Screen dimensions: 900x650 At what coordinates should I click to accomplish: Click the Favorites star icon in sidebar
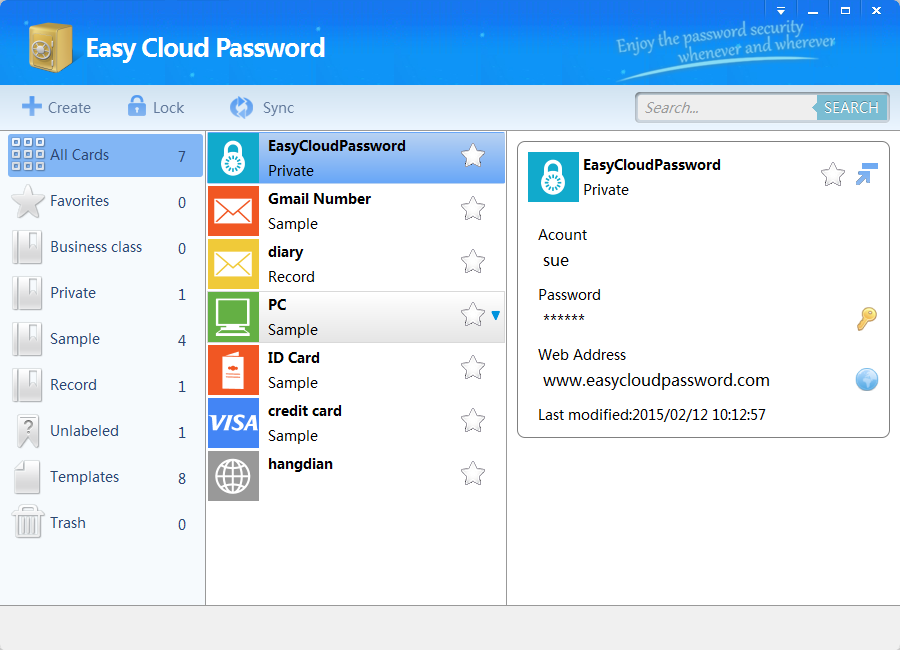click(x=28, y=202)
